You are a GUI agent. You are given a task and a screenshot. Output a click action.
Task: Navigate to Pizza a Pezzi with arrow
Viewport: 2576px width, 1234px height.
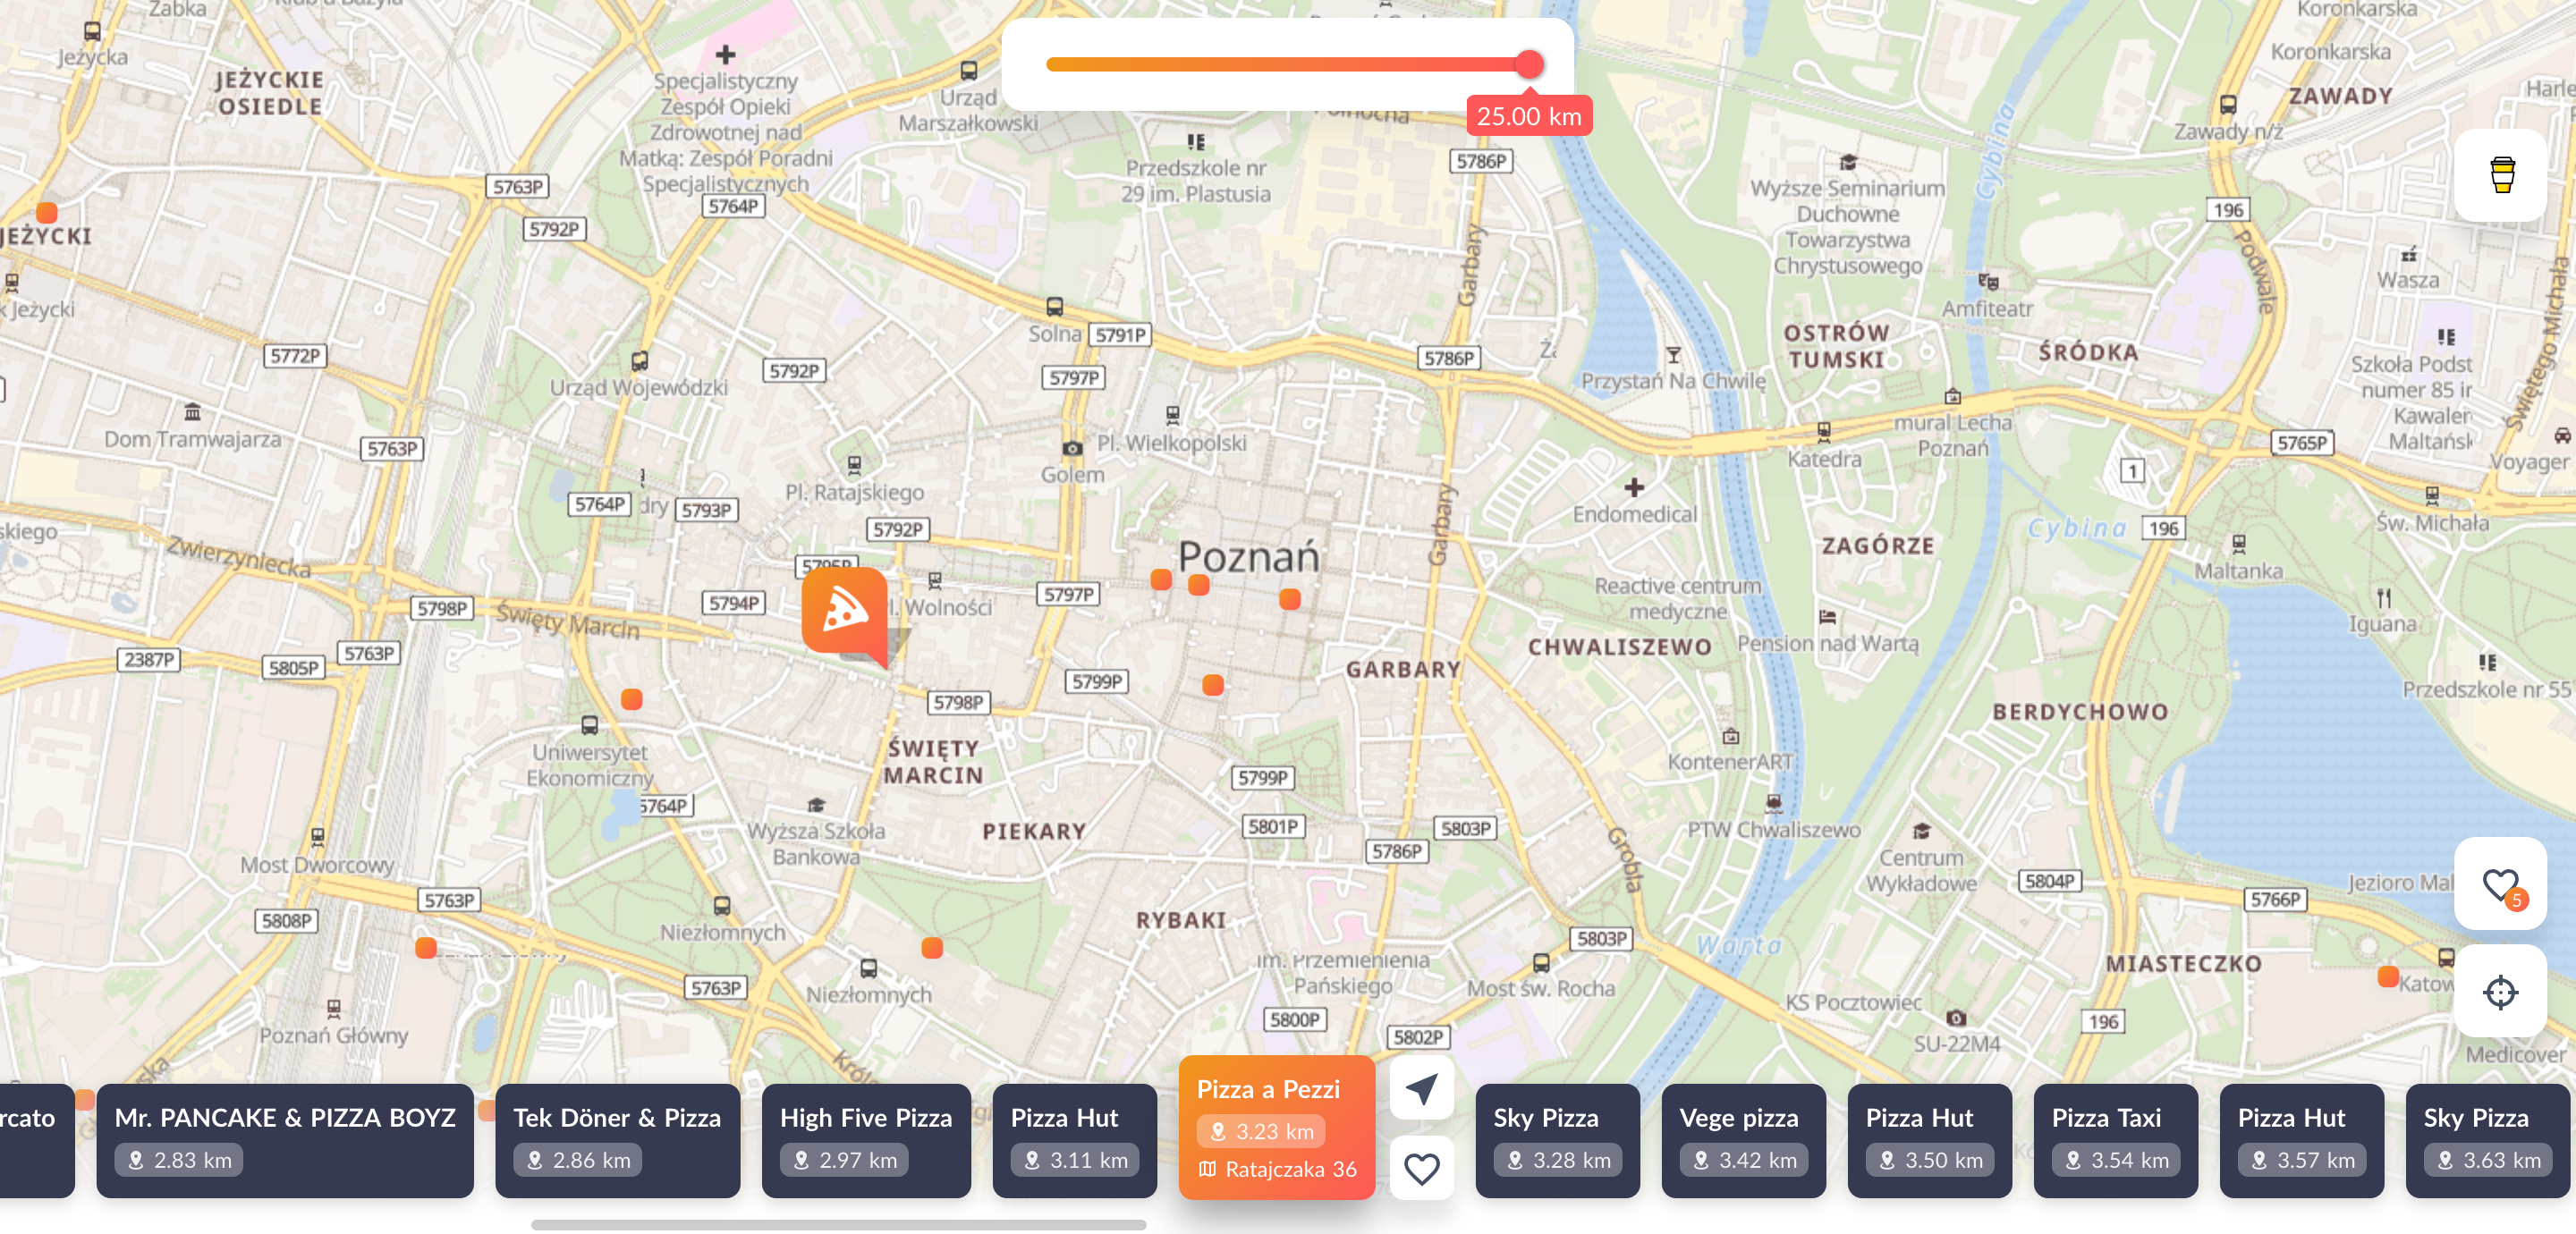pos(1421,1089)
